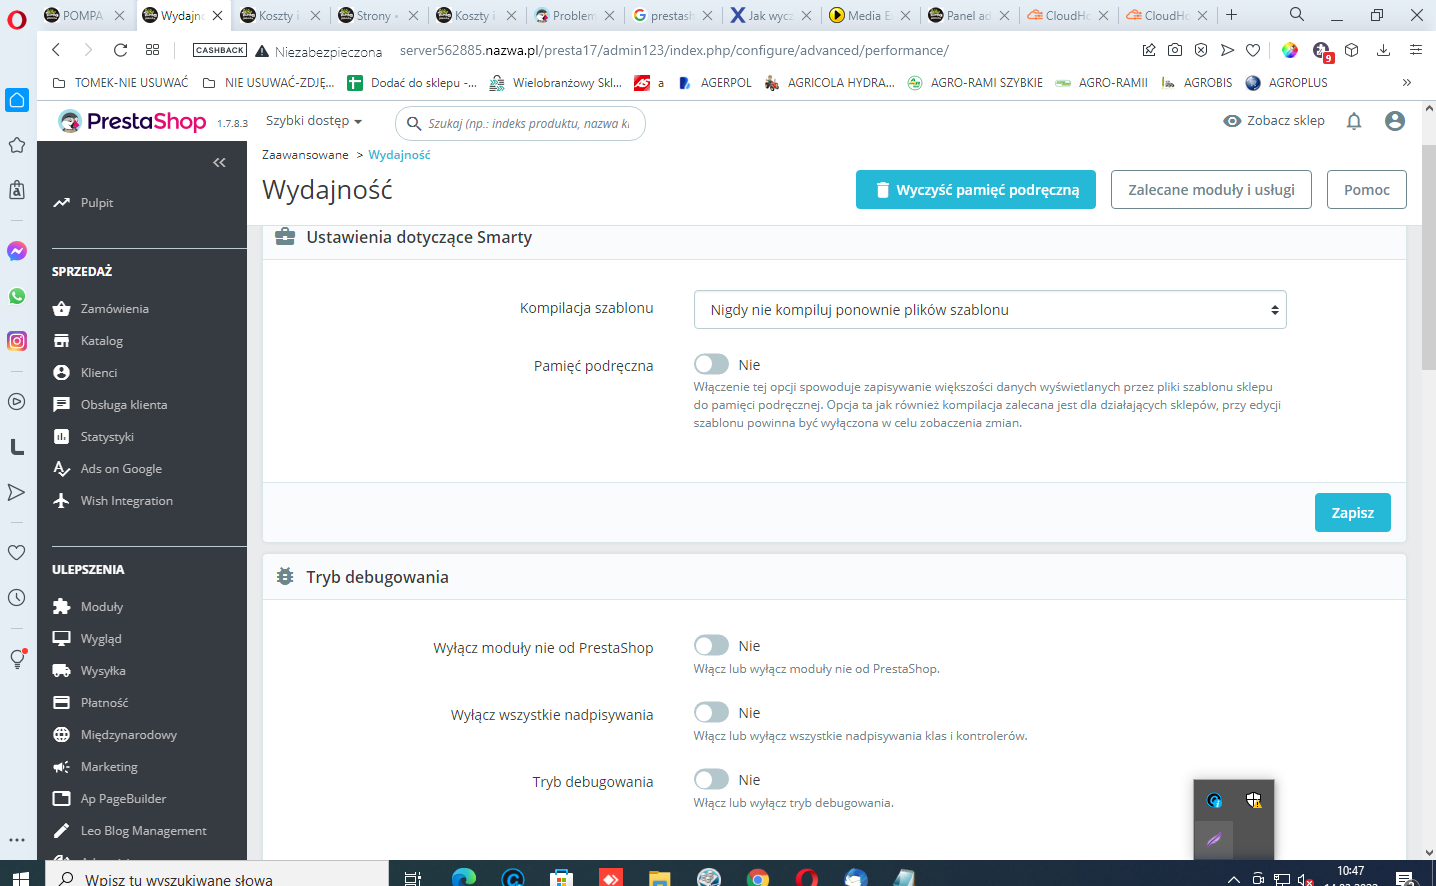Image resolution: width=1436 pixels, height=886 pixels.
Task: Toggle Pamięć podręczna switch
Action: tap(711, 364)
